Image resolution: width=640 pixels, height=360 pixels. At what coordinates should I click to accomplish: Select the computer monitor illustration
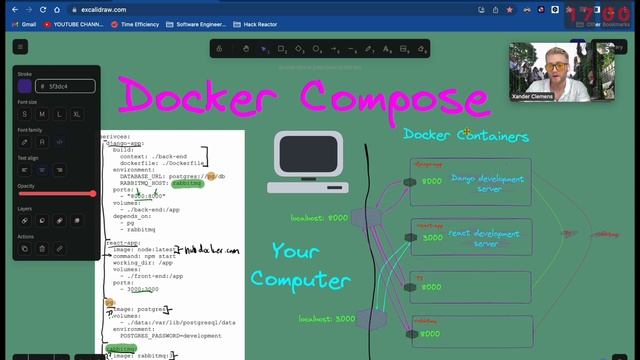[x=308, y=162]
